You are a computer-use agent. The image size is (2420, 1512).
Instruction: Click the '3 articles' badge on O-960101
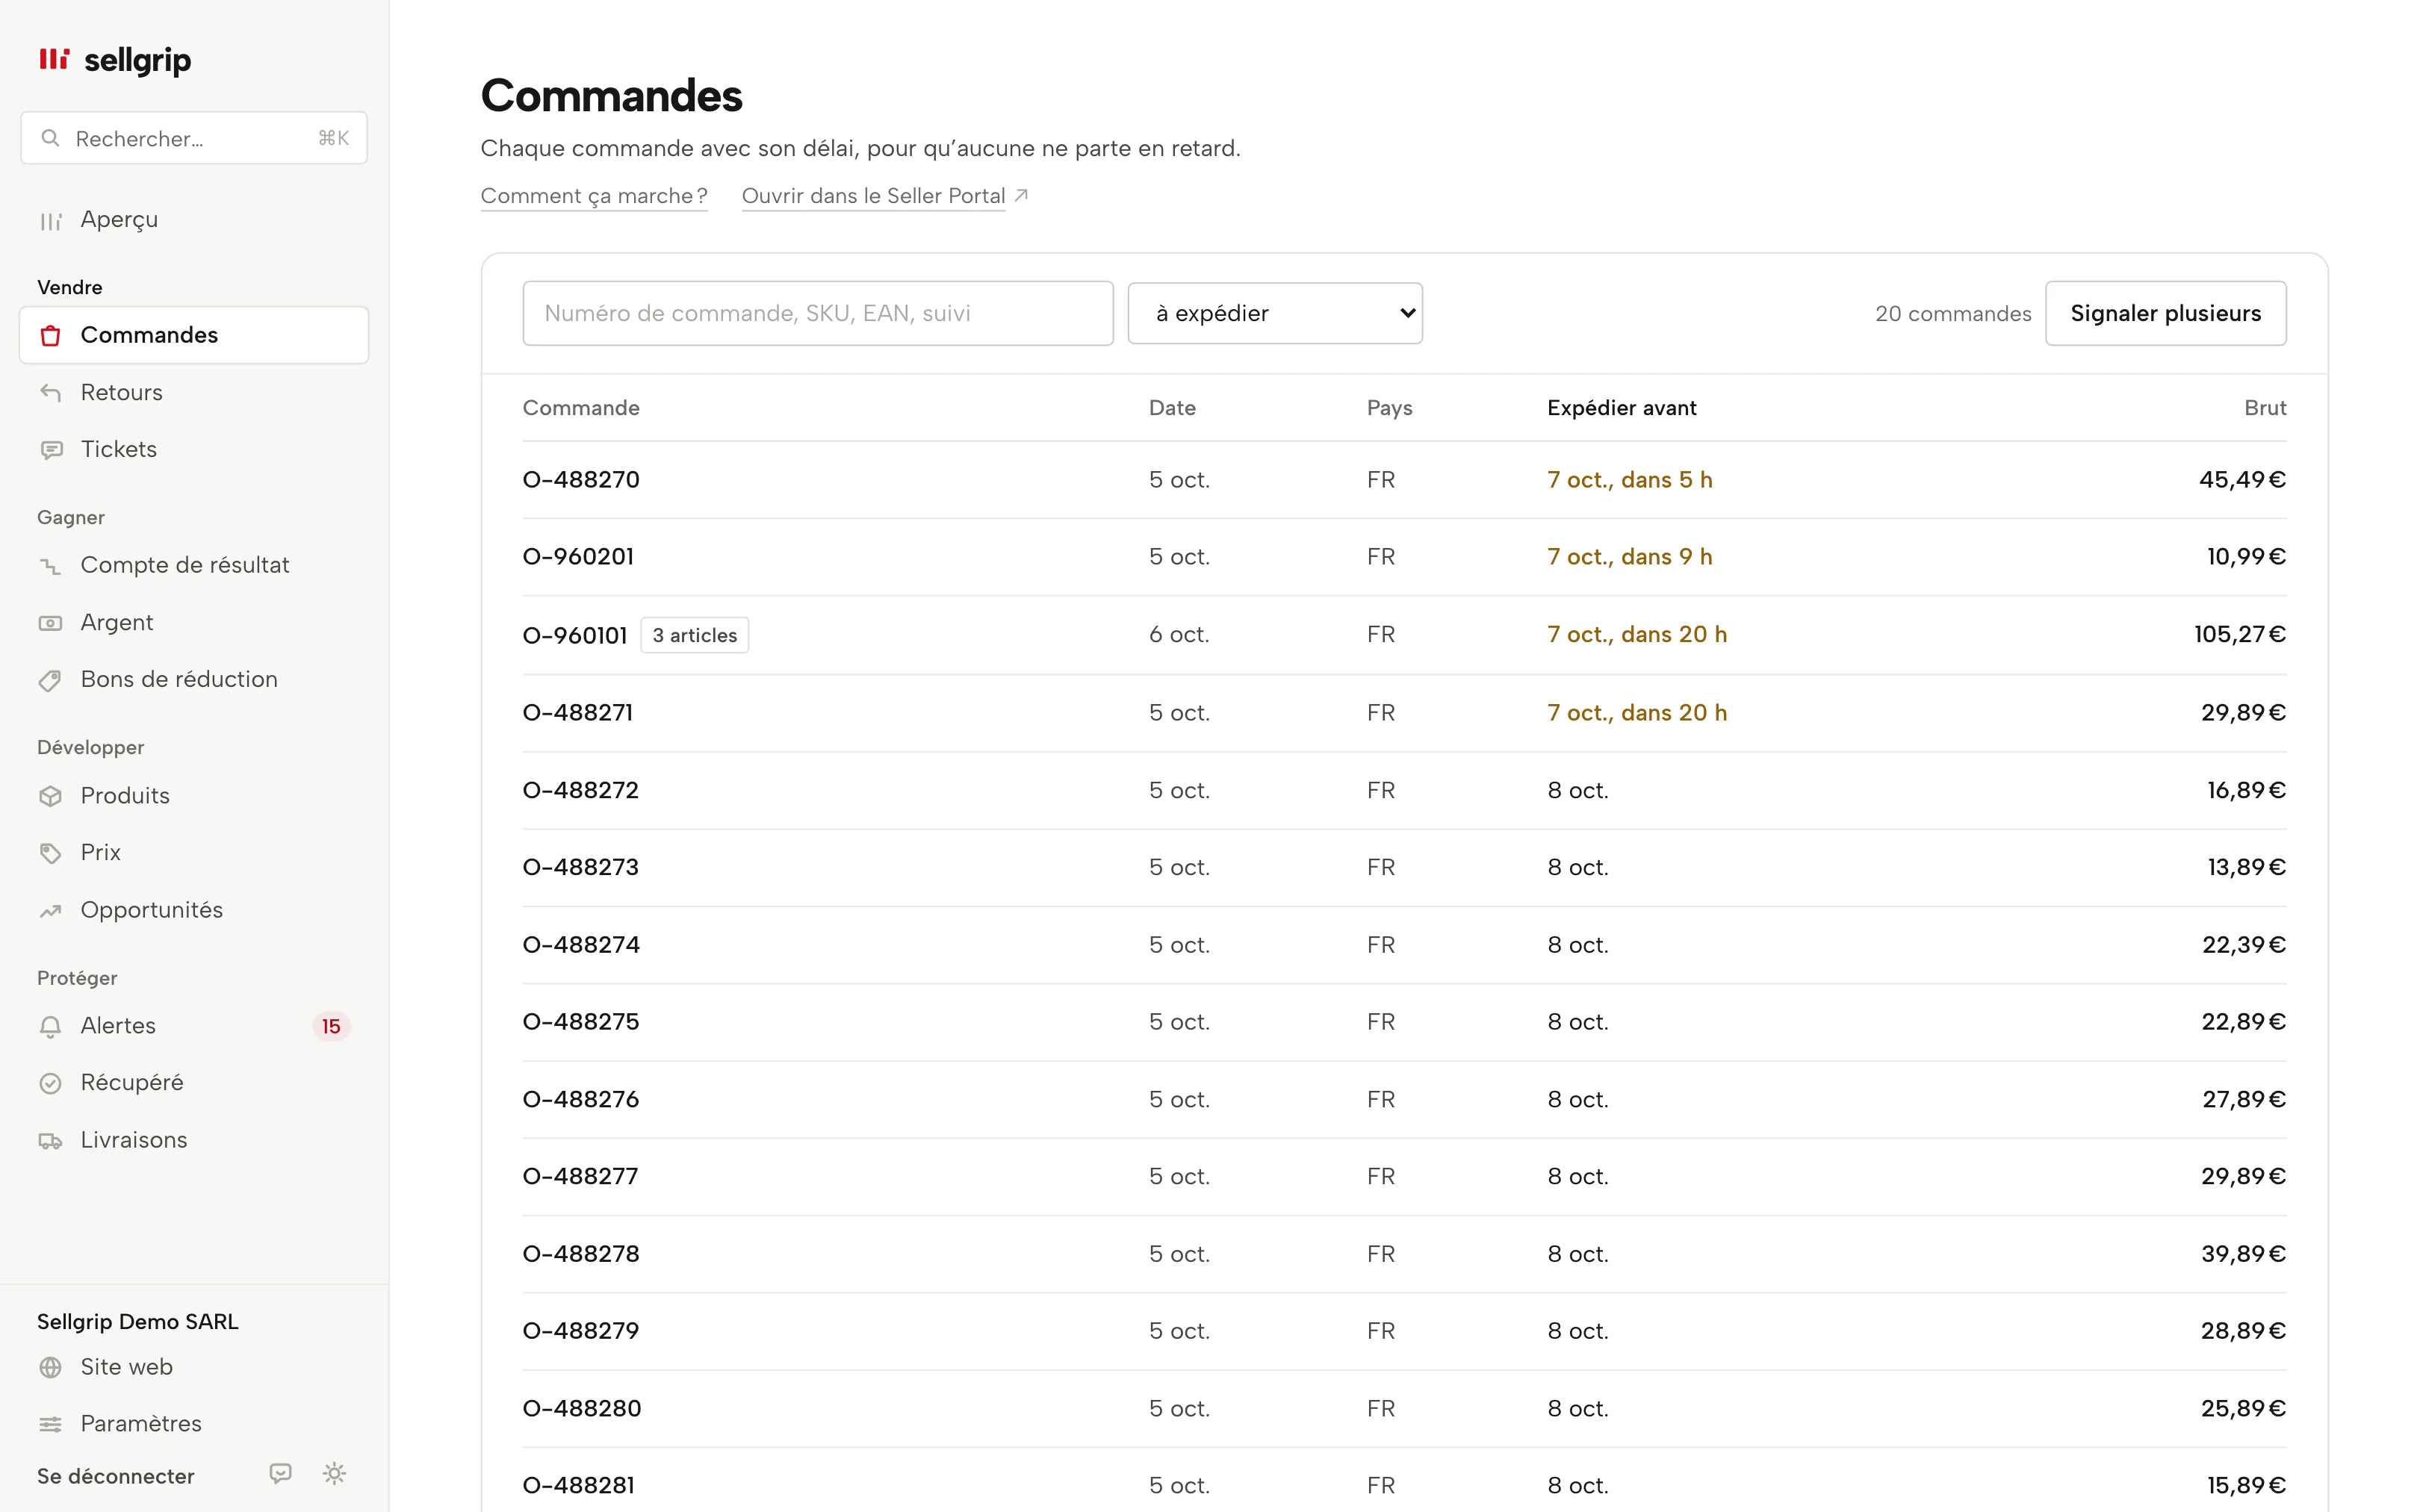tap(694, 635)
